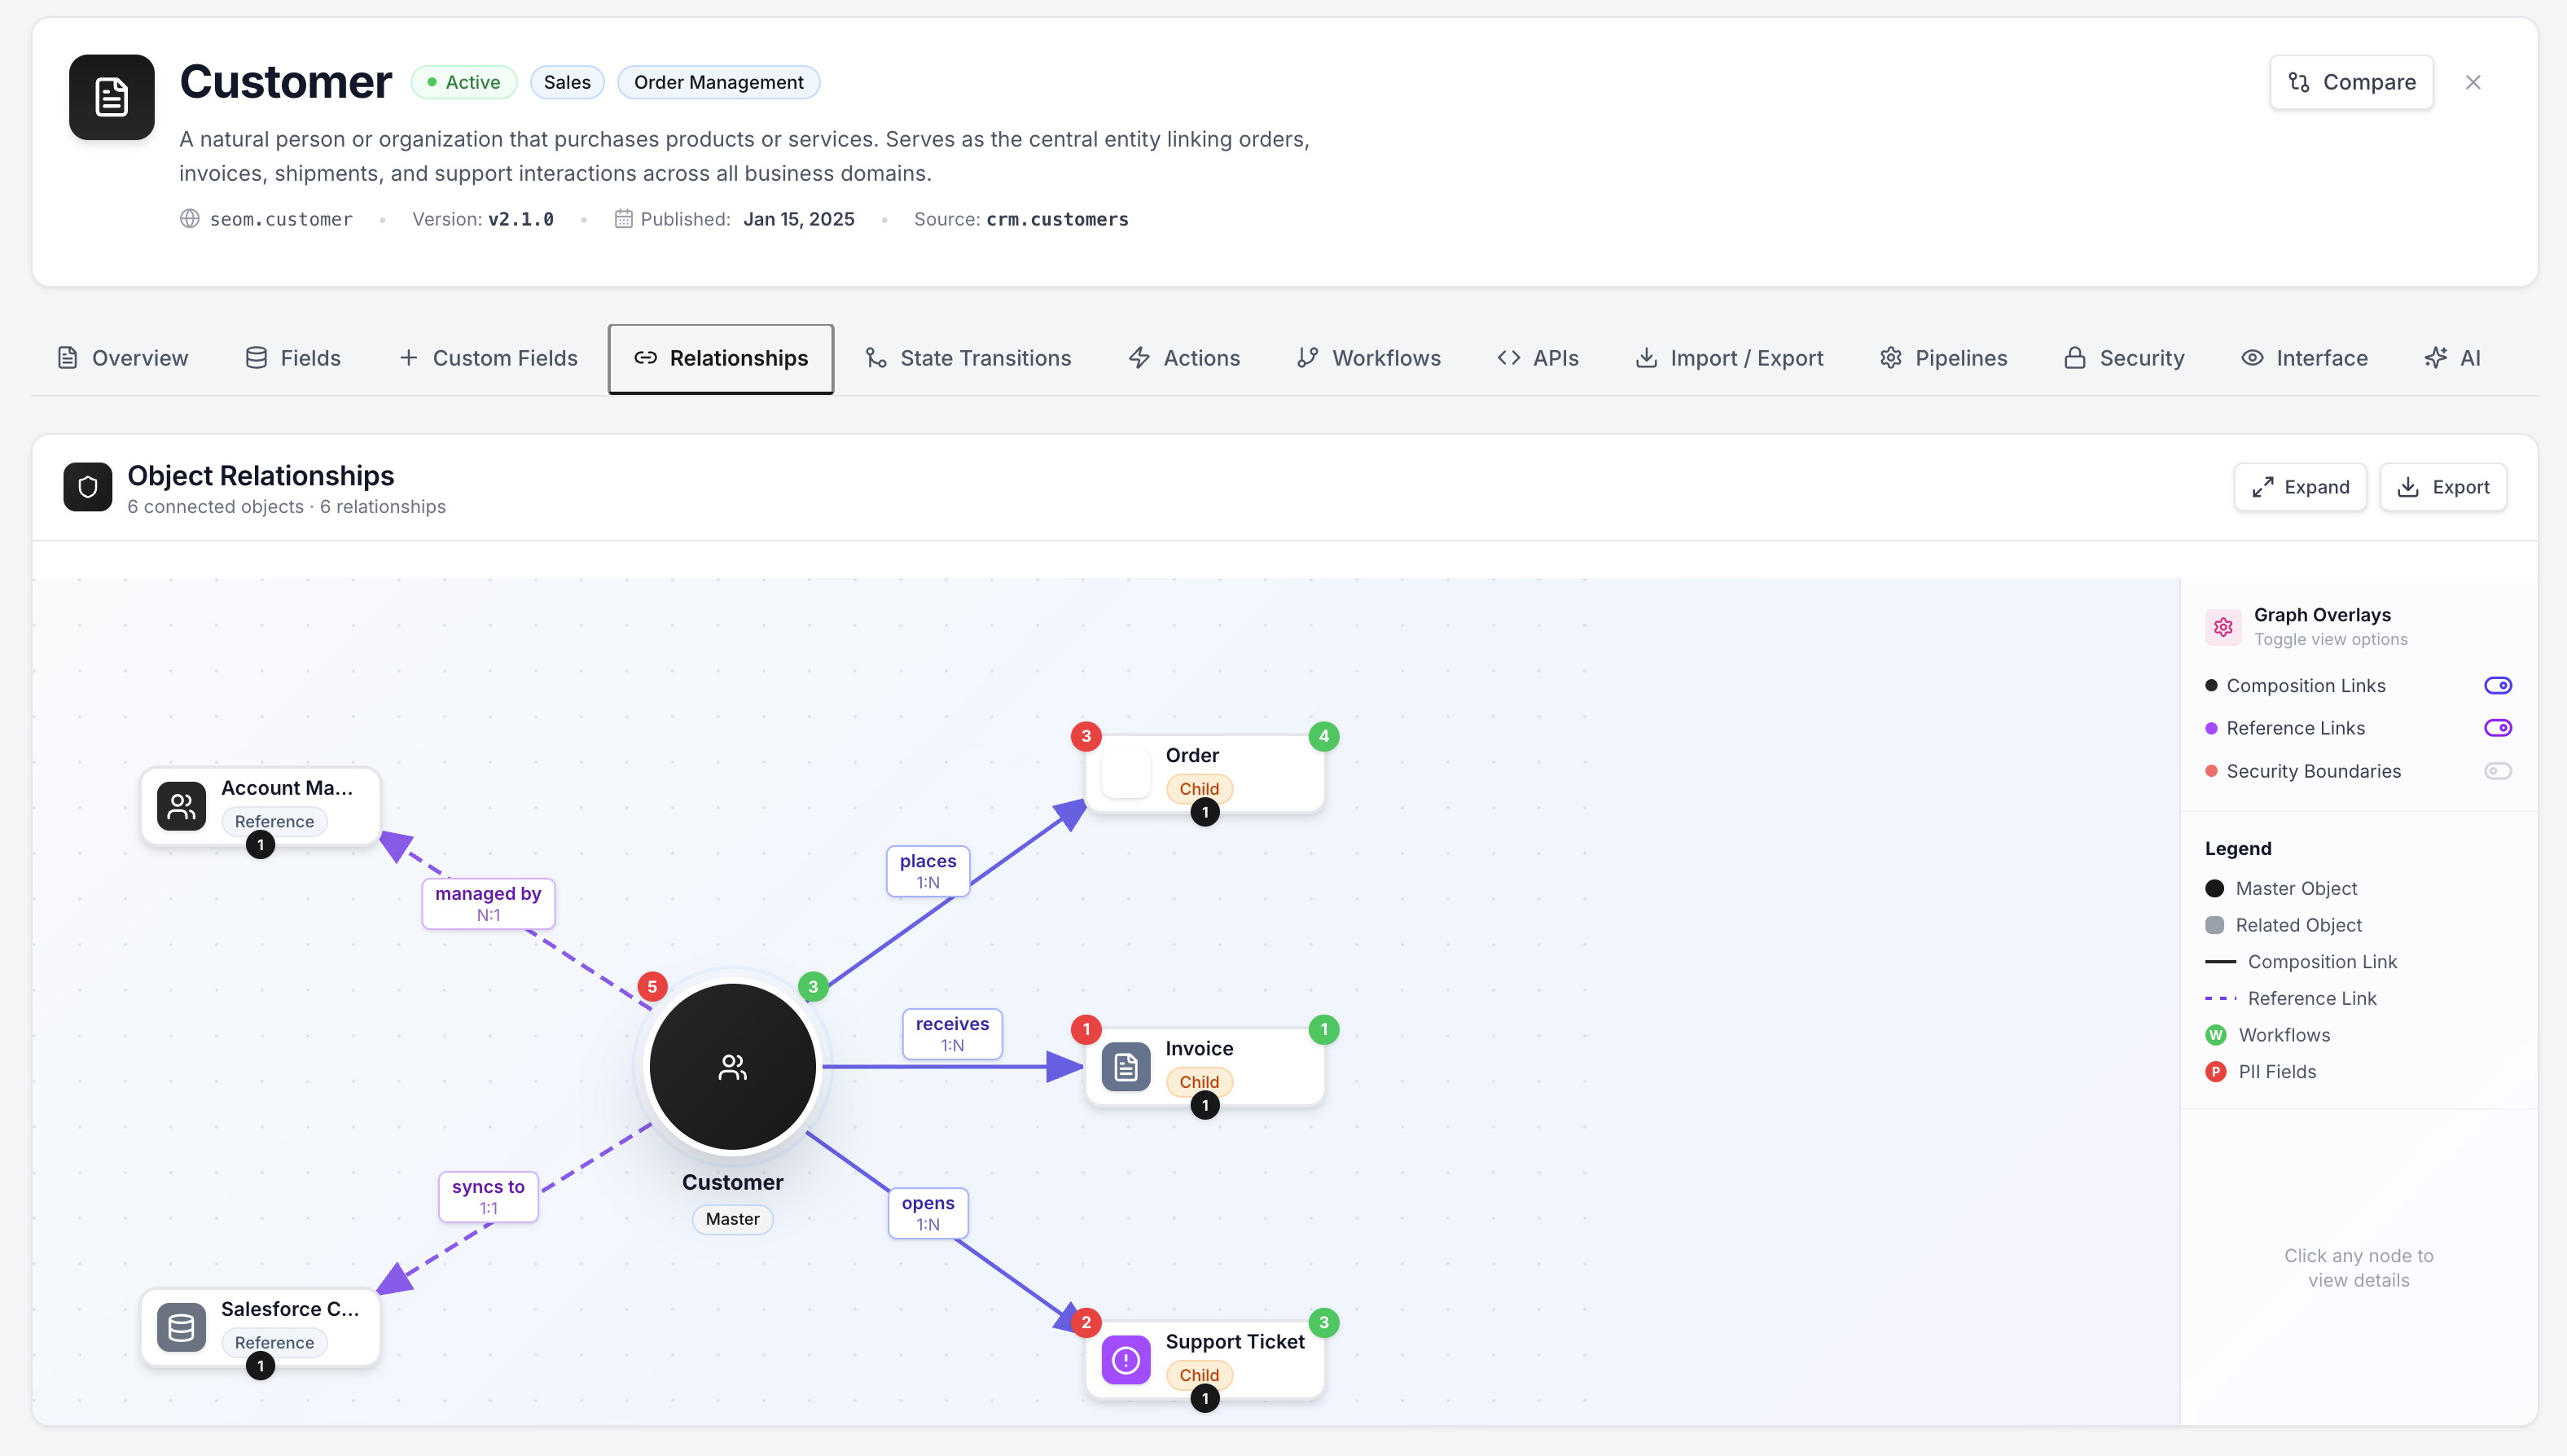Click the calendar icon next to Published
The height and width of the screenshot is (1456, 2567).
pyautogui.click(x=623, y=218)
